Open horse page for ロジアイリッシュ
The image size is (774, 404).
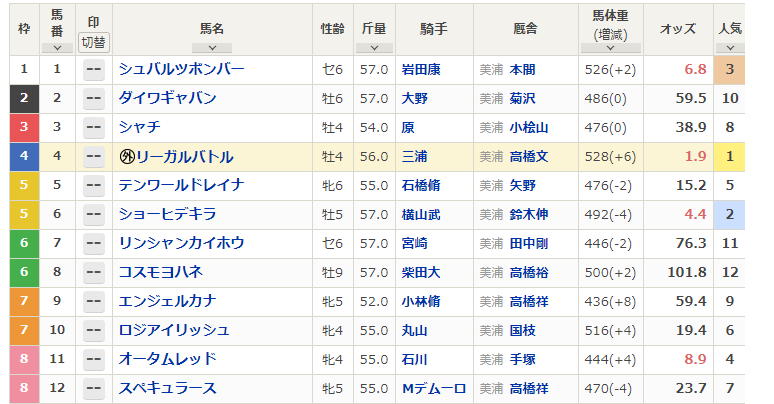174,330
